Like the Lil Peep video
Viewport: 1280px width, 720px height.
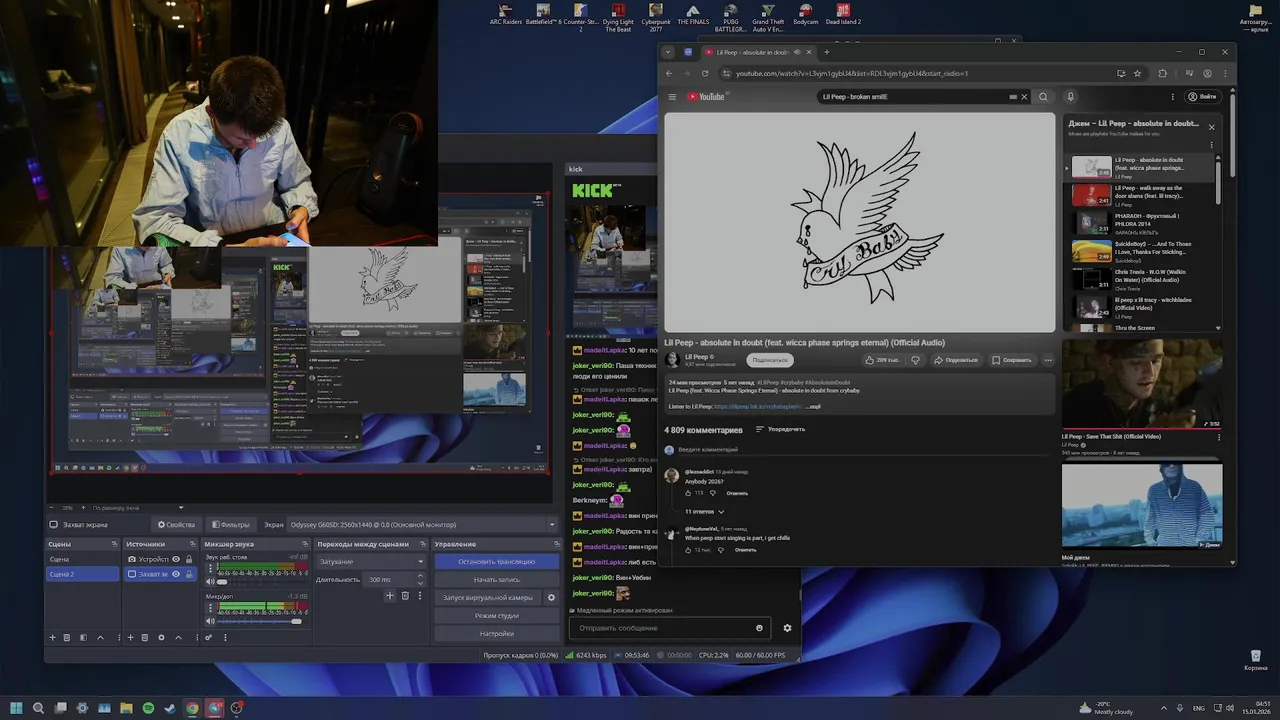[x=882, y=360]
